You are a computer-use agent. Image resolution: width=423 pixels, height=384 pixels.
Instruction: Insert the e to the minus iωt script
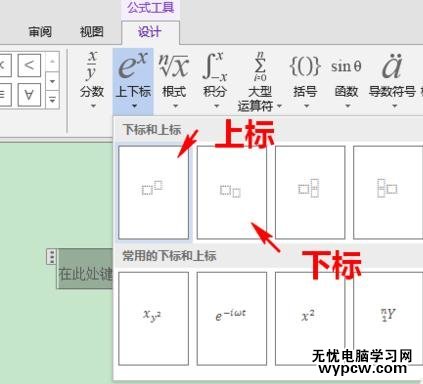[x=232, y=318]
